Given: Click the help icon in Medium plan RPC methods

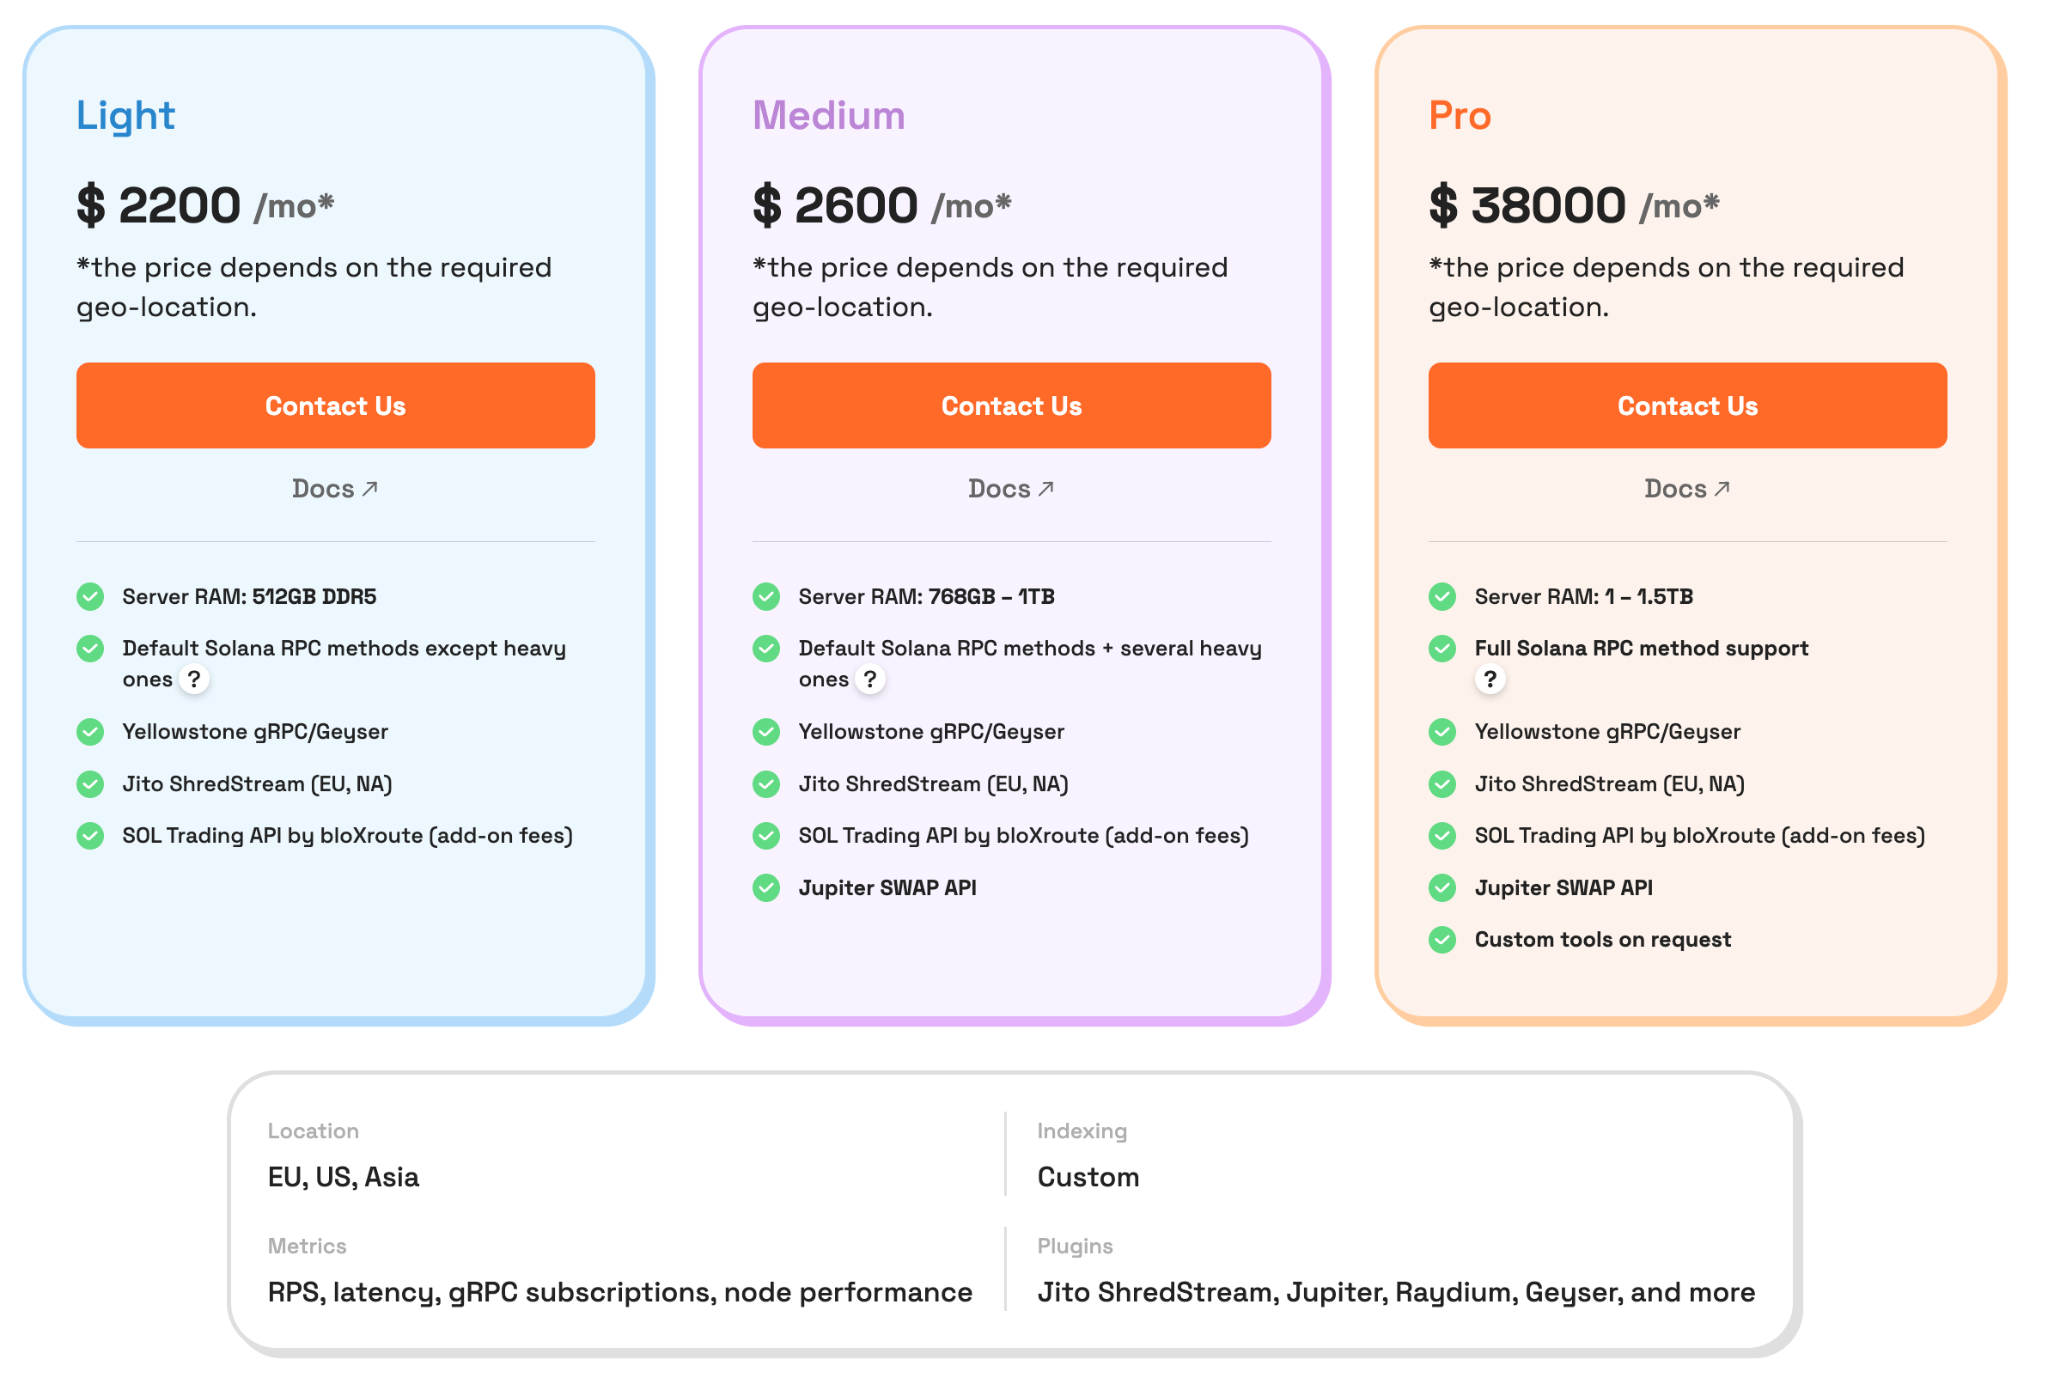Looking at the screenshot, I should [870, 679].
